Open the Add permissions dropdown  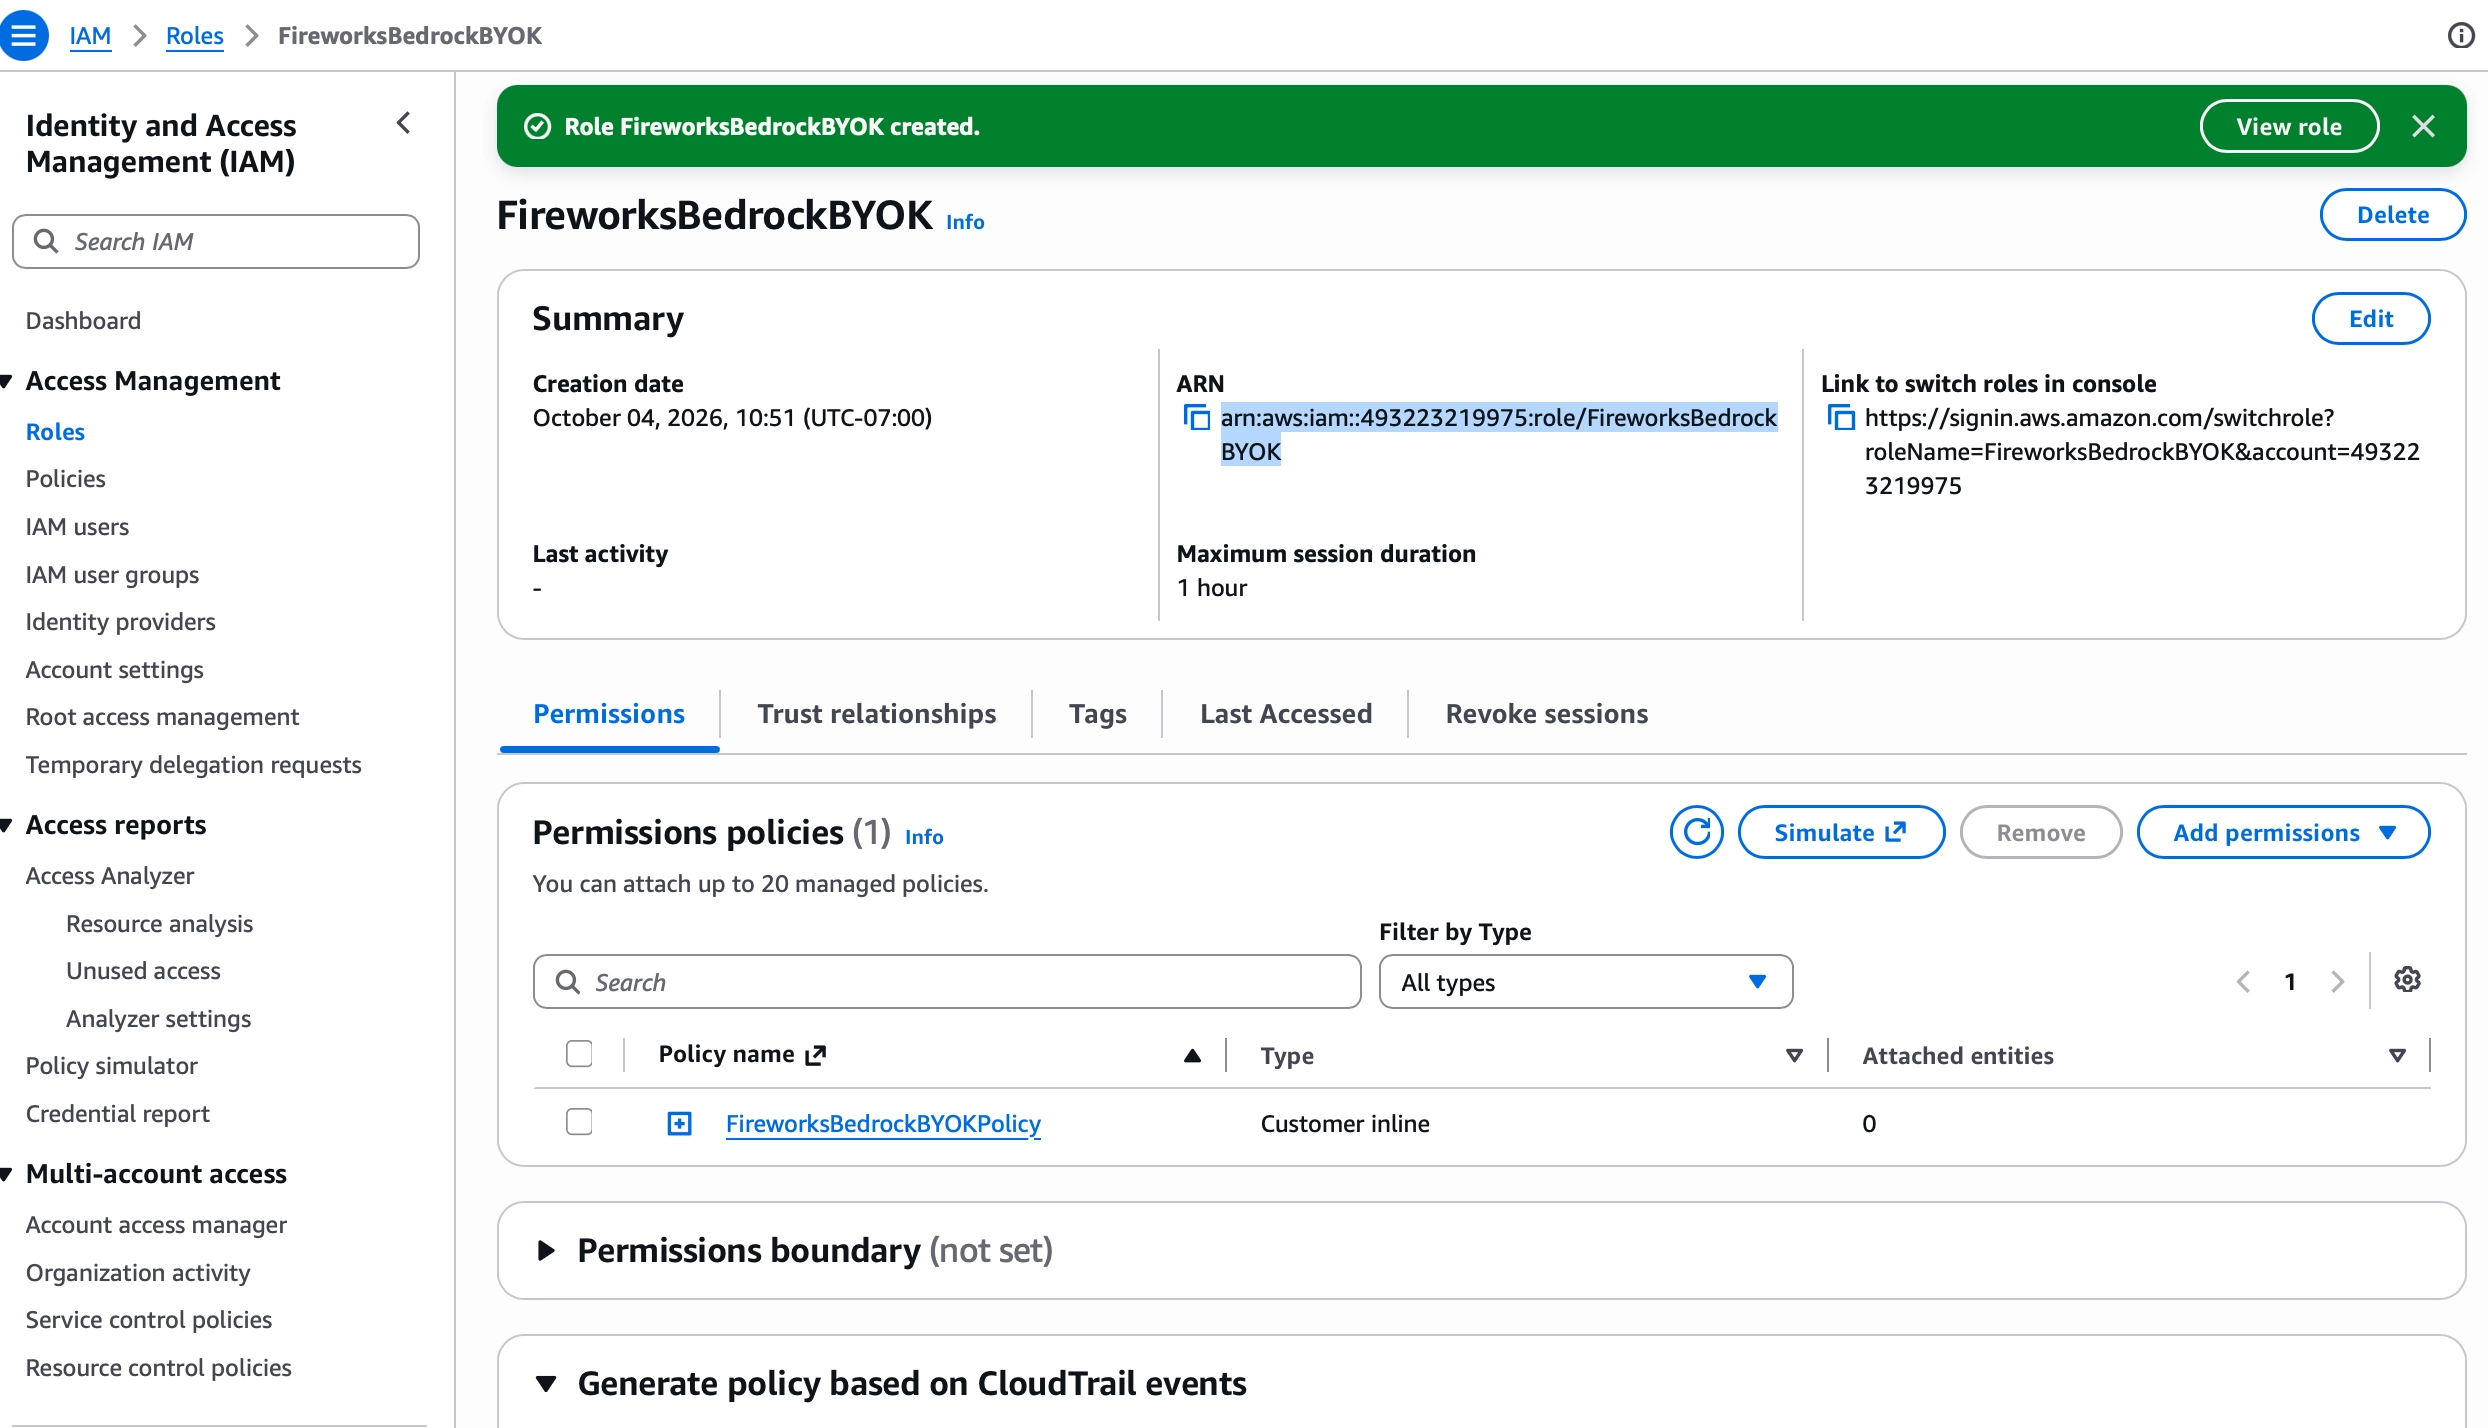(x=2284, y=832)
